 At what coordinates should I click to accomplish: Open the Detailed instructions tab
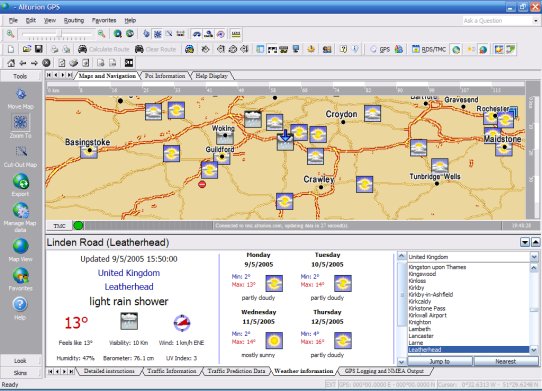[x=109, y=371]
